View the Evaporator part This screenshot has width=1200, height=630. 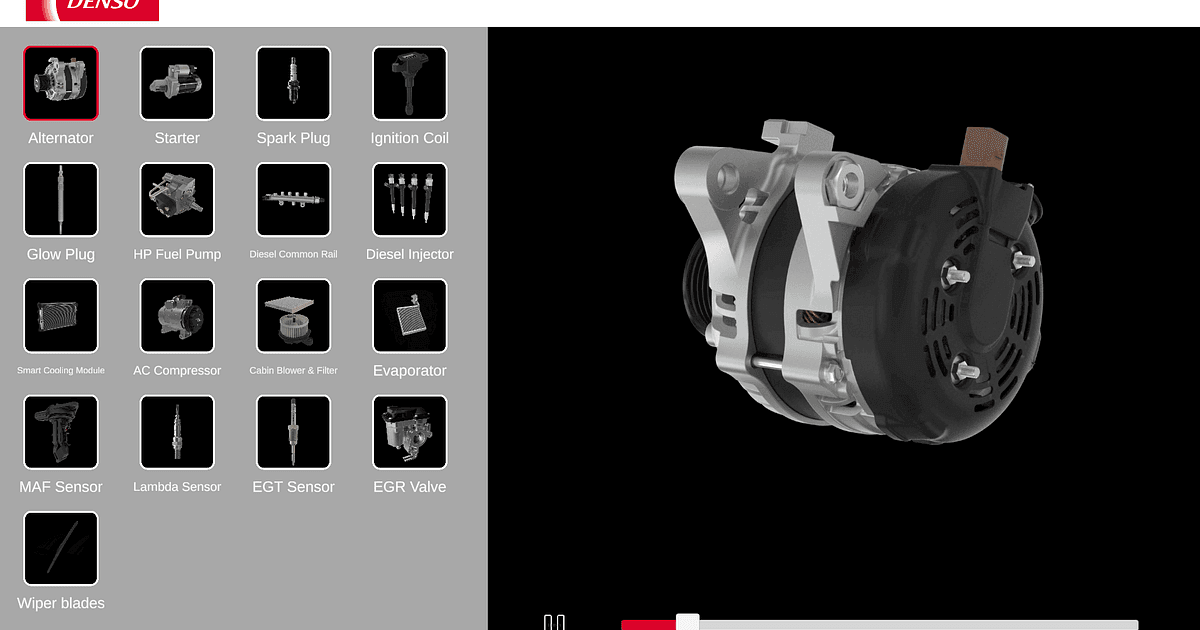(x=409, y=316)
